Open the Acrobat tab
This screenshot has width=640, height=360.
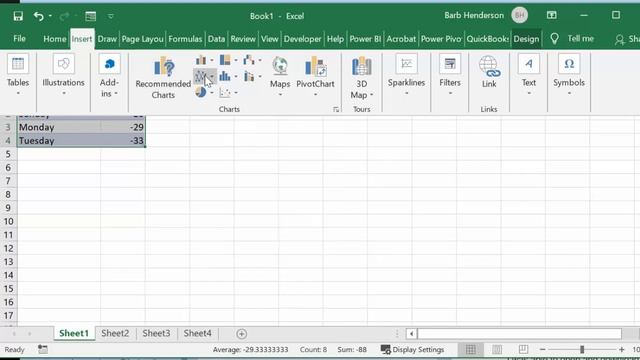coord(401,39)
